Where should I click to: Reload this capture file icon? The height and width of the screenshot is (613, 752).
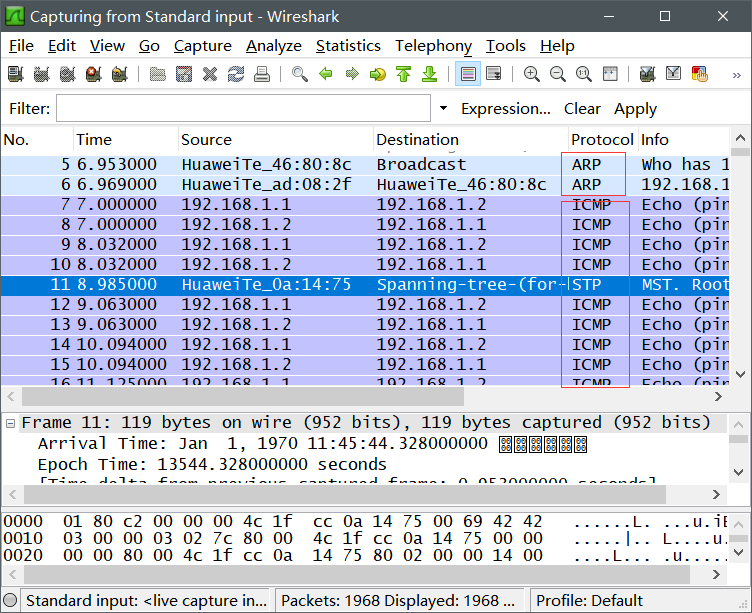[x=235, y=74]
